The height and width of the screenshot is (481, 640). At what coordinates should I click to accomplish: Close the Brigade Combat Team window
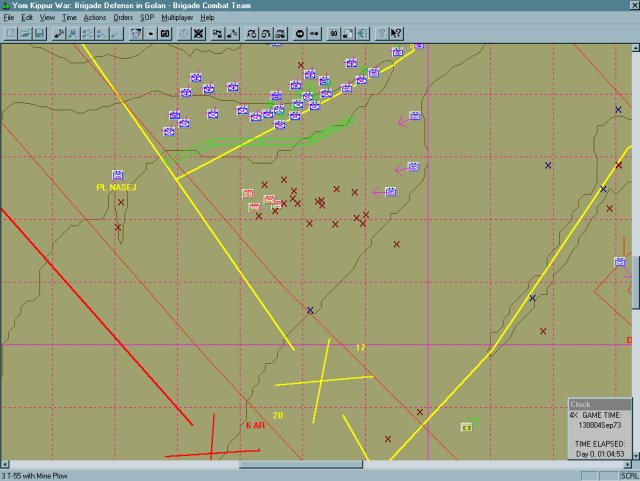[635, 5]
